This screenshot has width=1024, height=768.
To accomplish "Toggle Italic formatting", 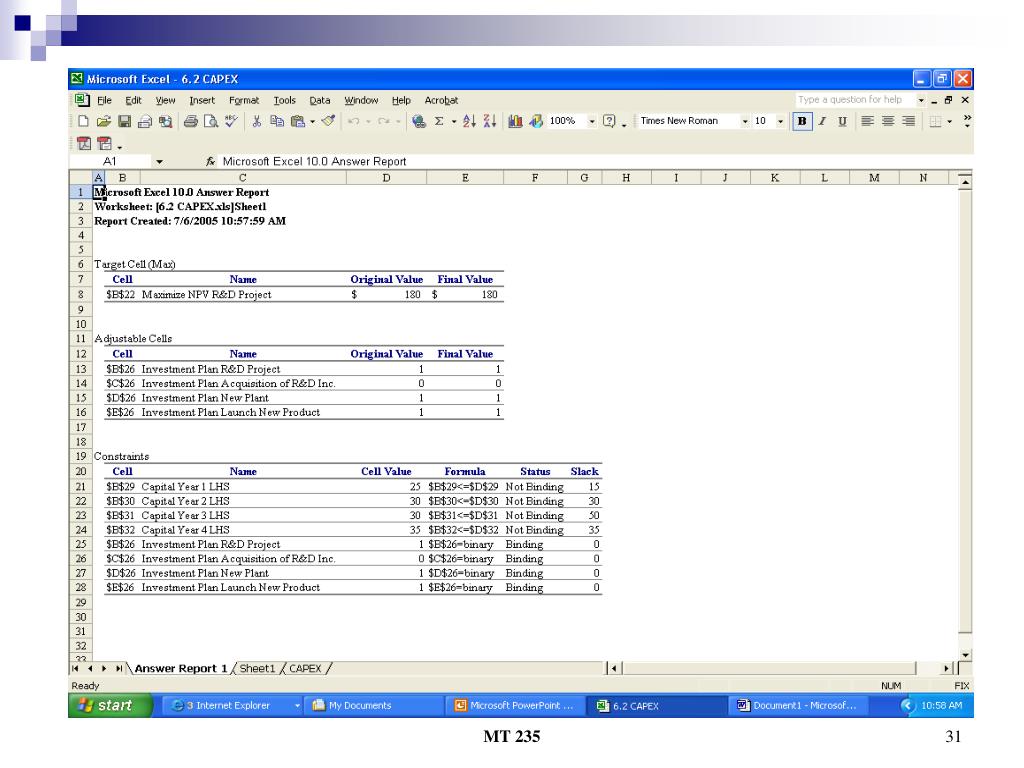I will [822, 121].
